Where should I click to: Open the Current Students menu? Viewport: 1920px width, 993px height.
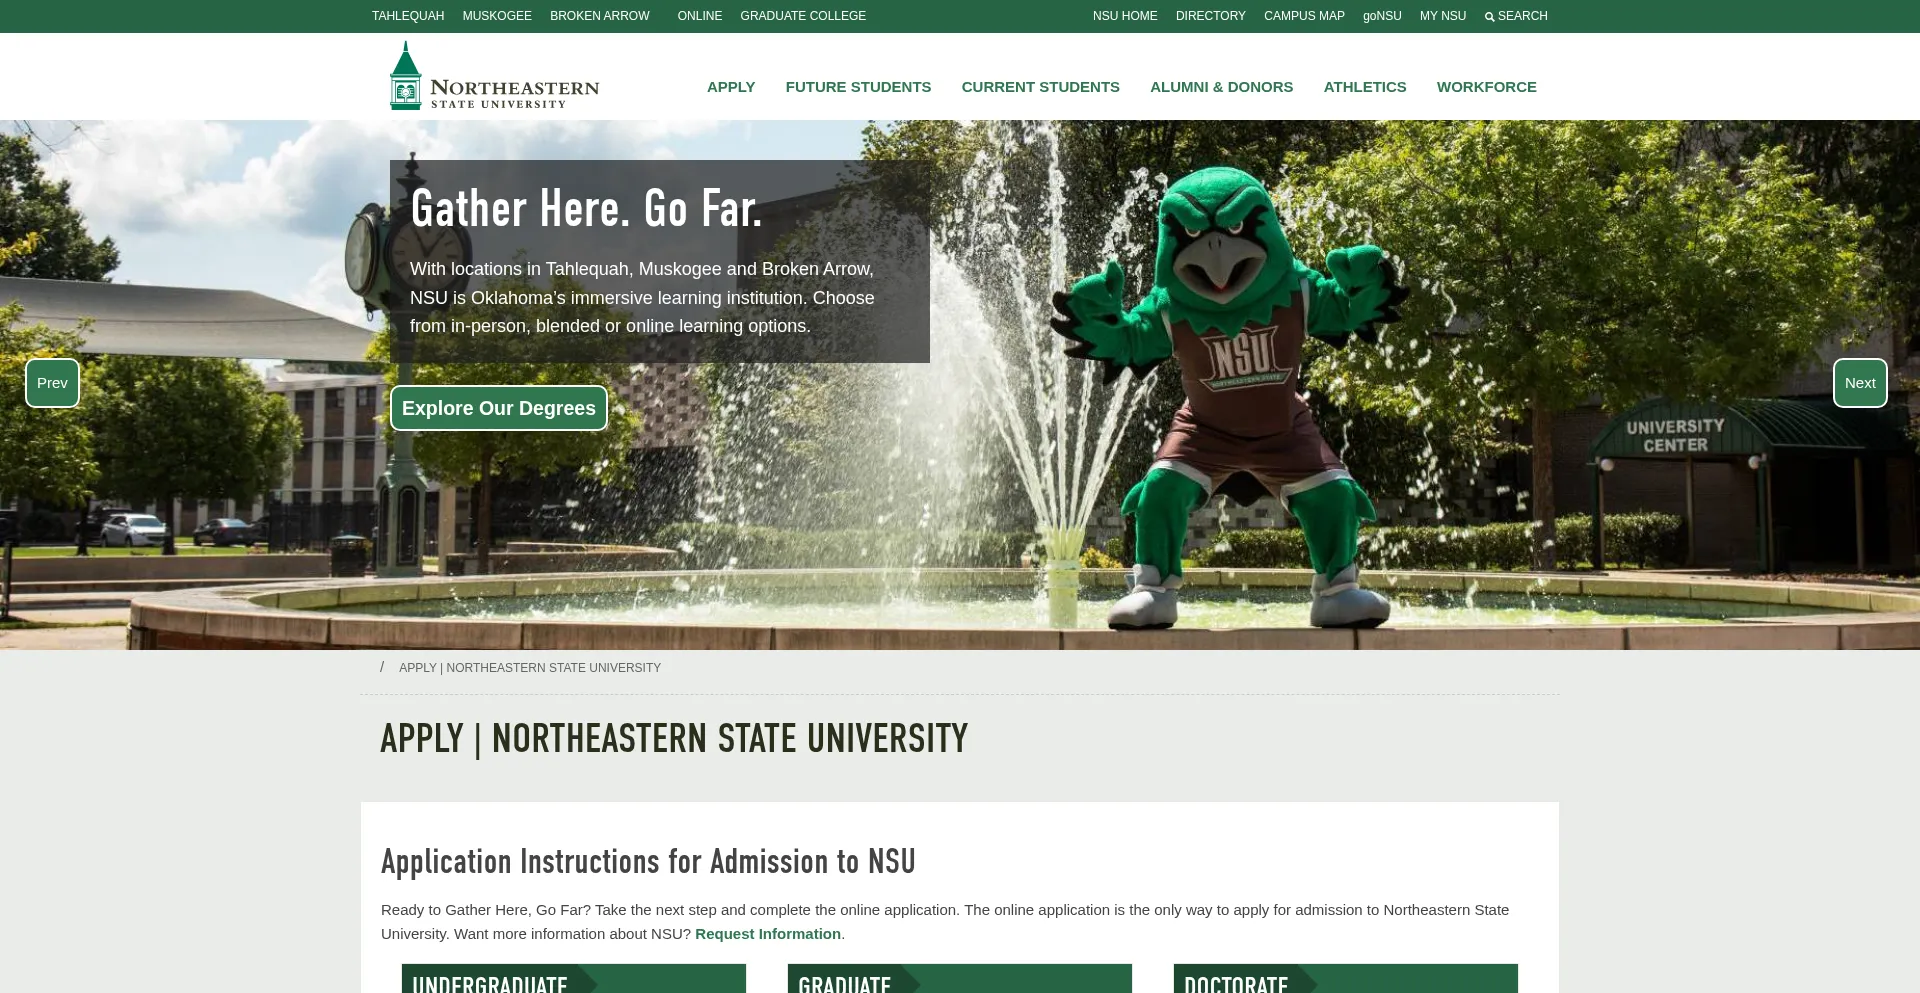point(1041,87)
